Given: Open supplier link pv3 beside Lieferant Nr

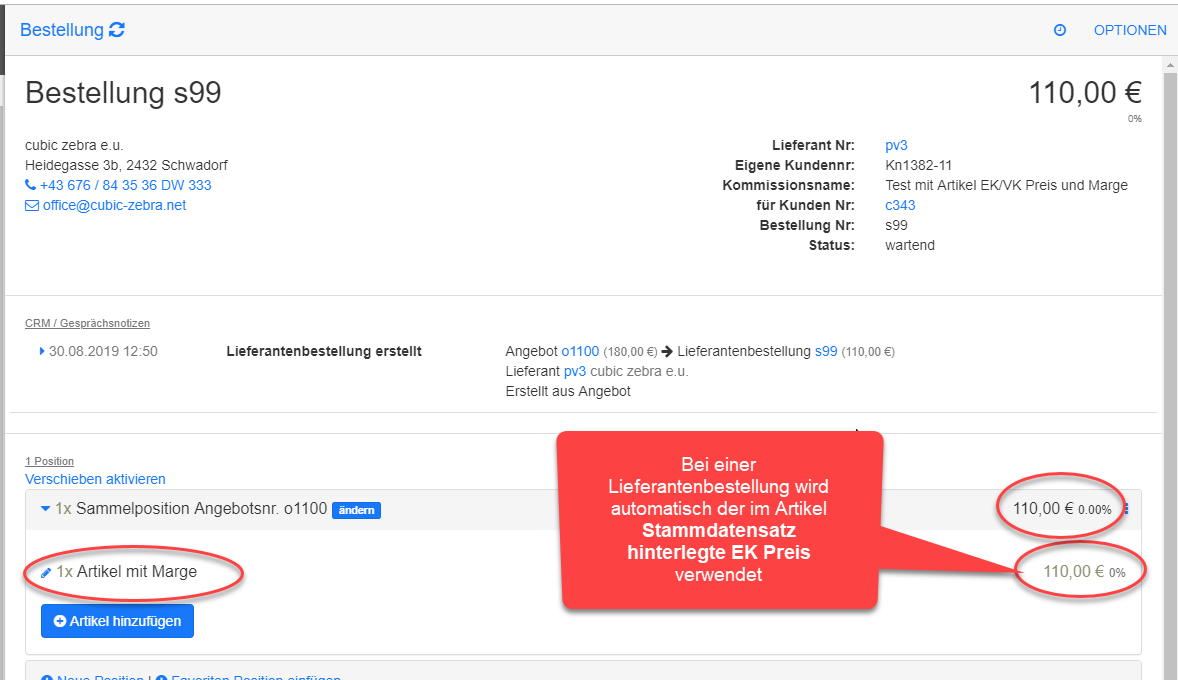Looking at the screenshot, I should [x=896, y=145].
